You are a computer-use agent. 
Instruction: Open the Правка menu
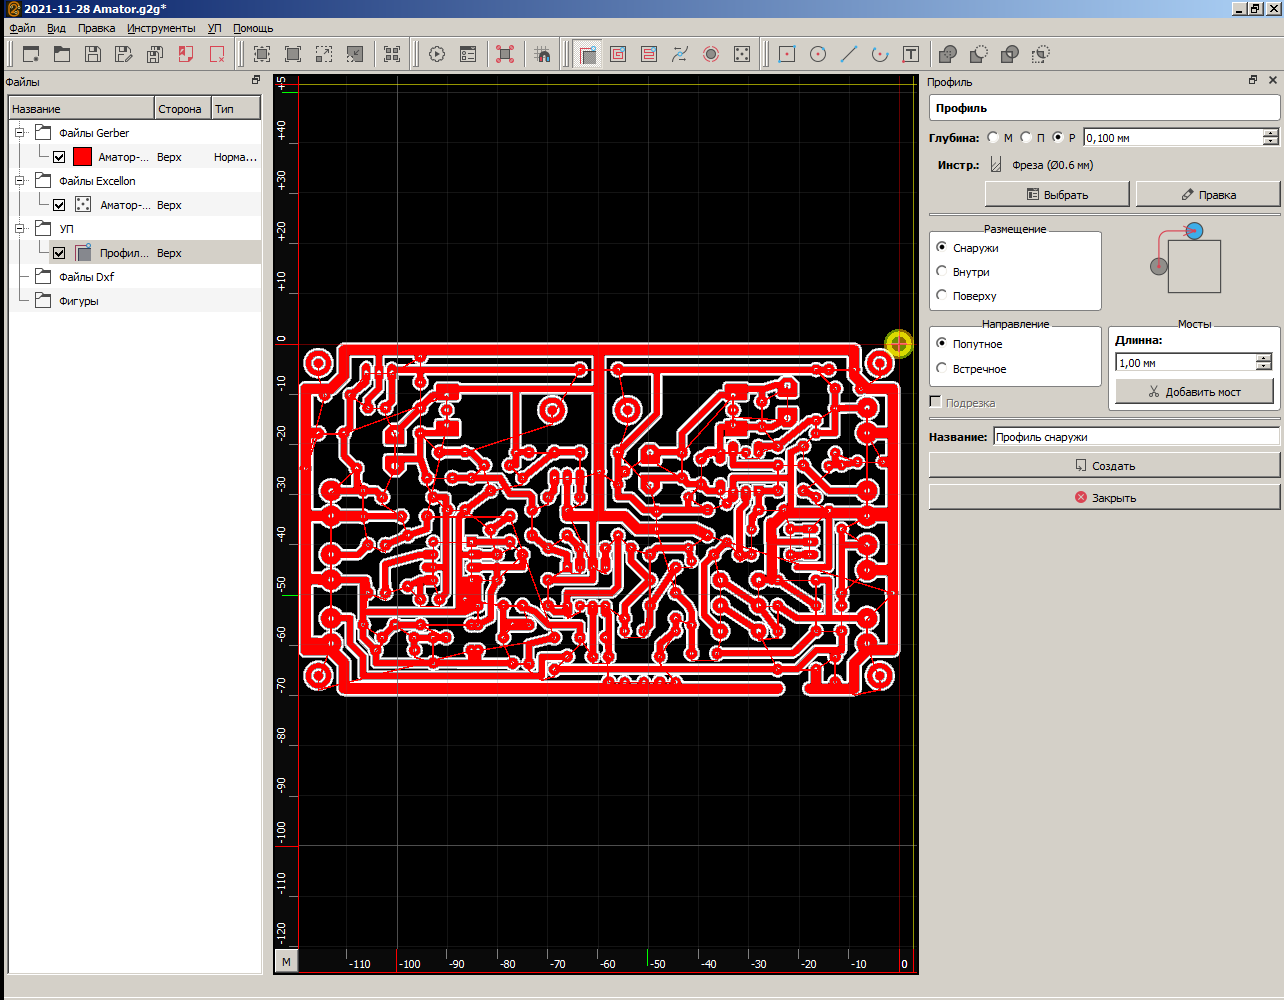pos(96,28)
